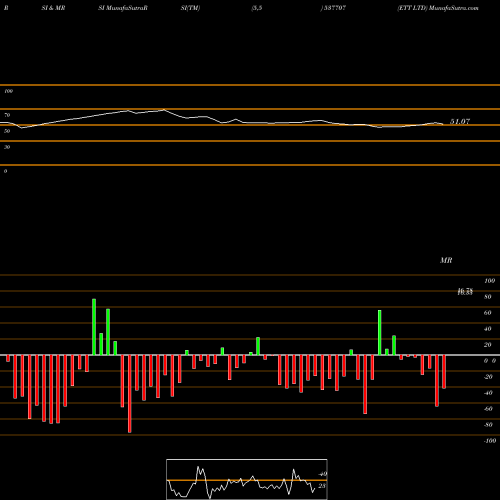500x500 pixels.
Task: Click the last red bar at the histogram's right end
Action: (x=444, y=372)
